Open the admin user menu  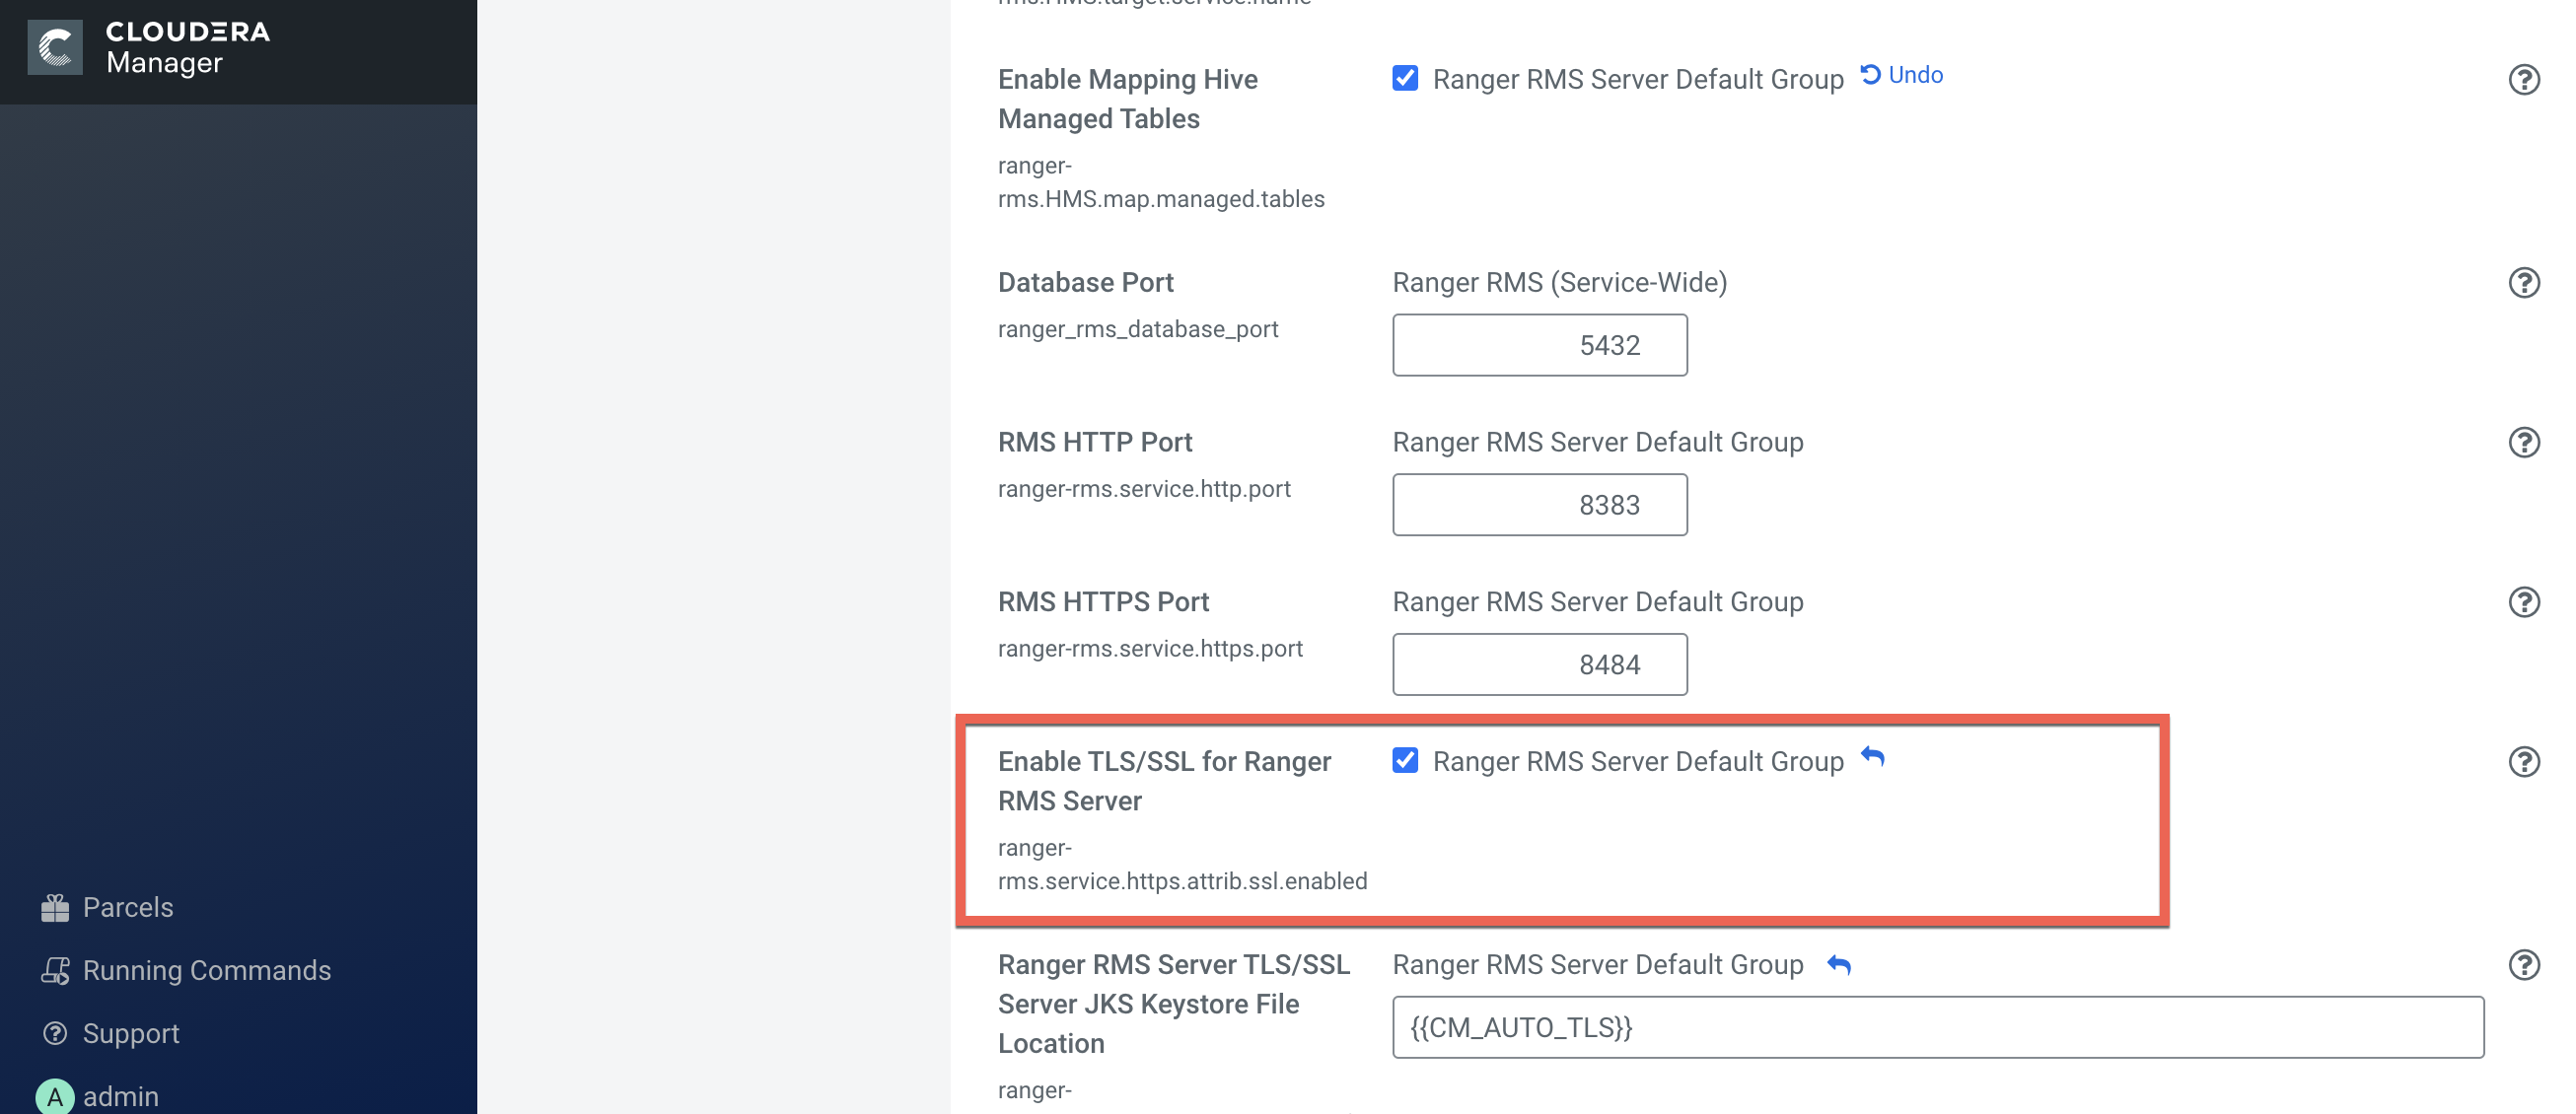pos(120,1096)
